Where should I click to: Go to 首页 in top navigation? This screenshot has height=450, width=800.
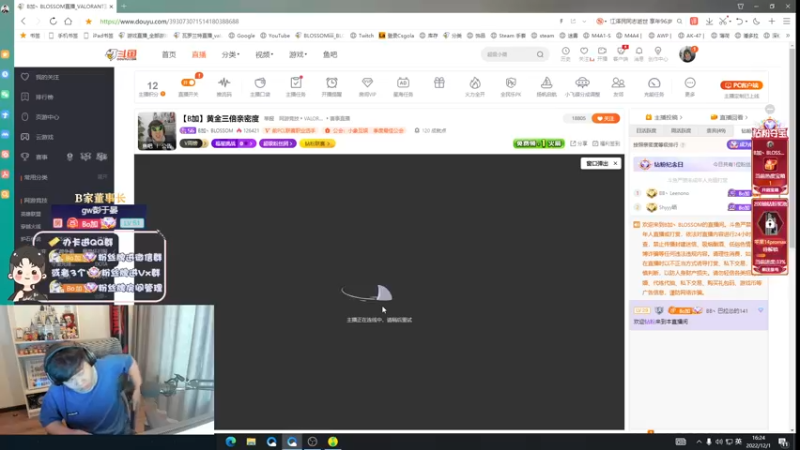(x=169, y=55)
